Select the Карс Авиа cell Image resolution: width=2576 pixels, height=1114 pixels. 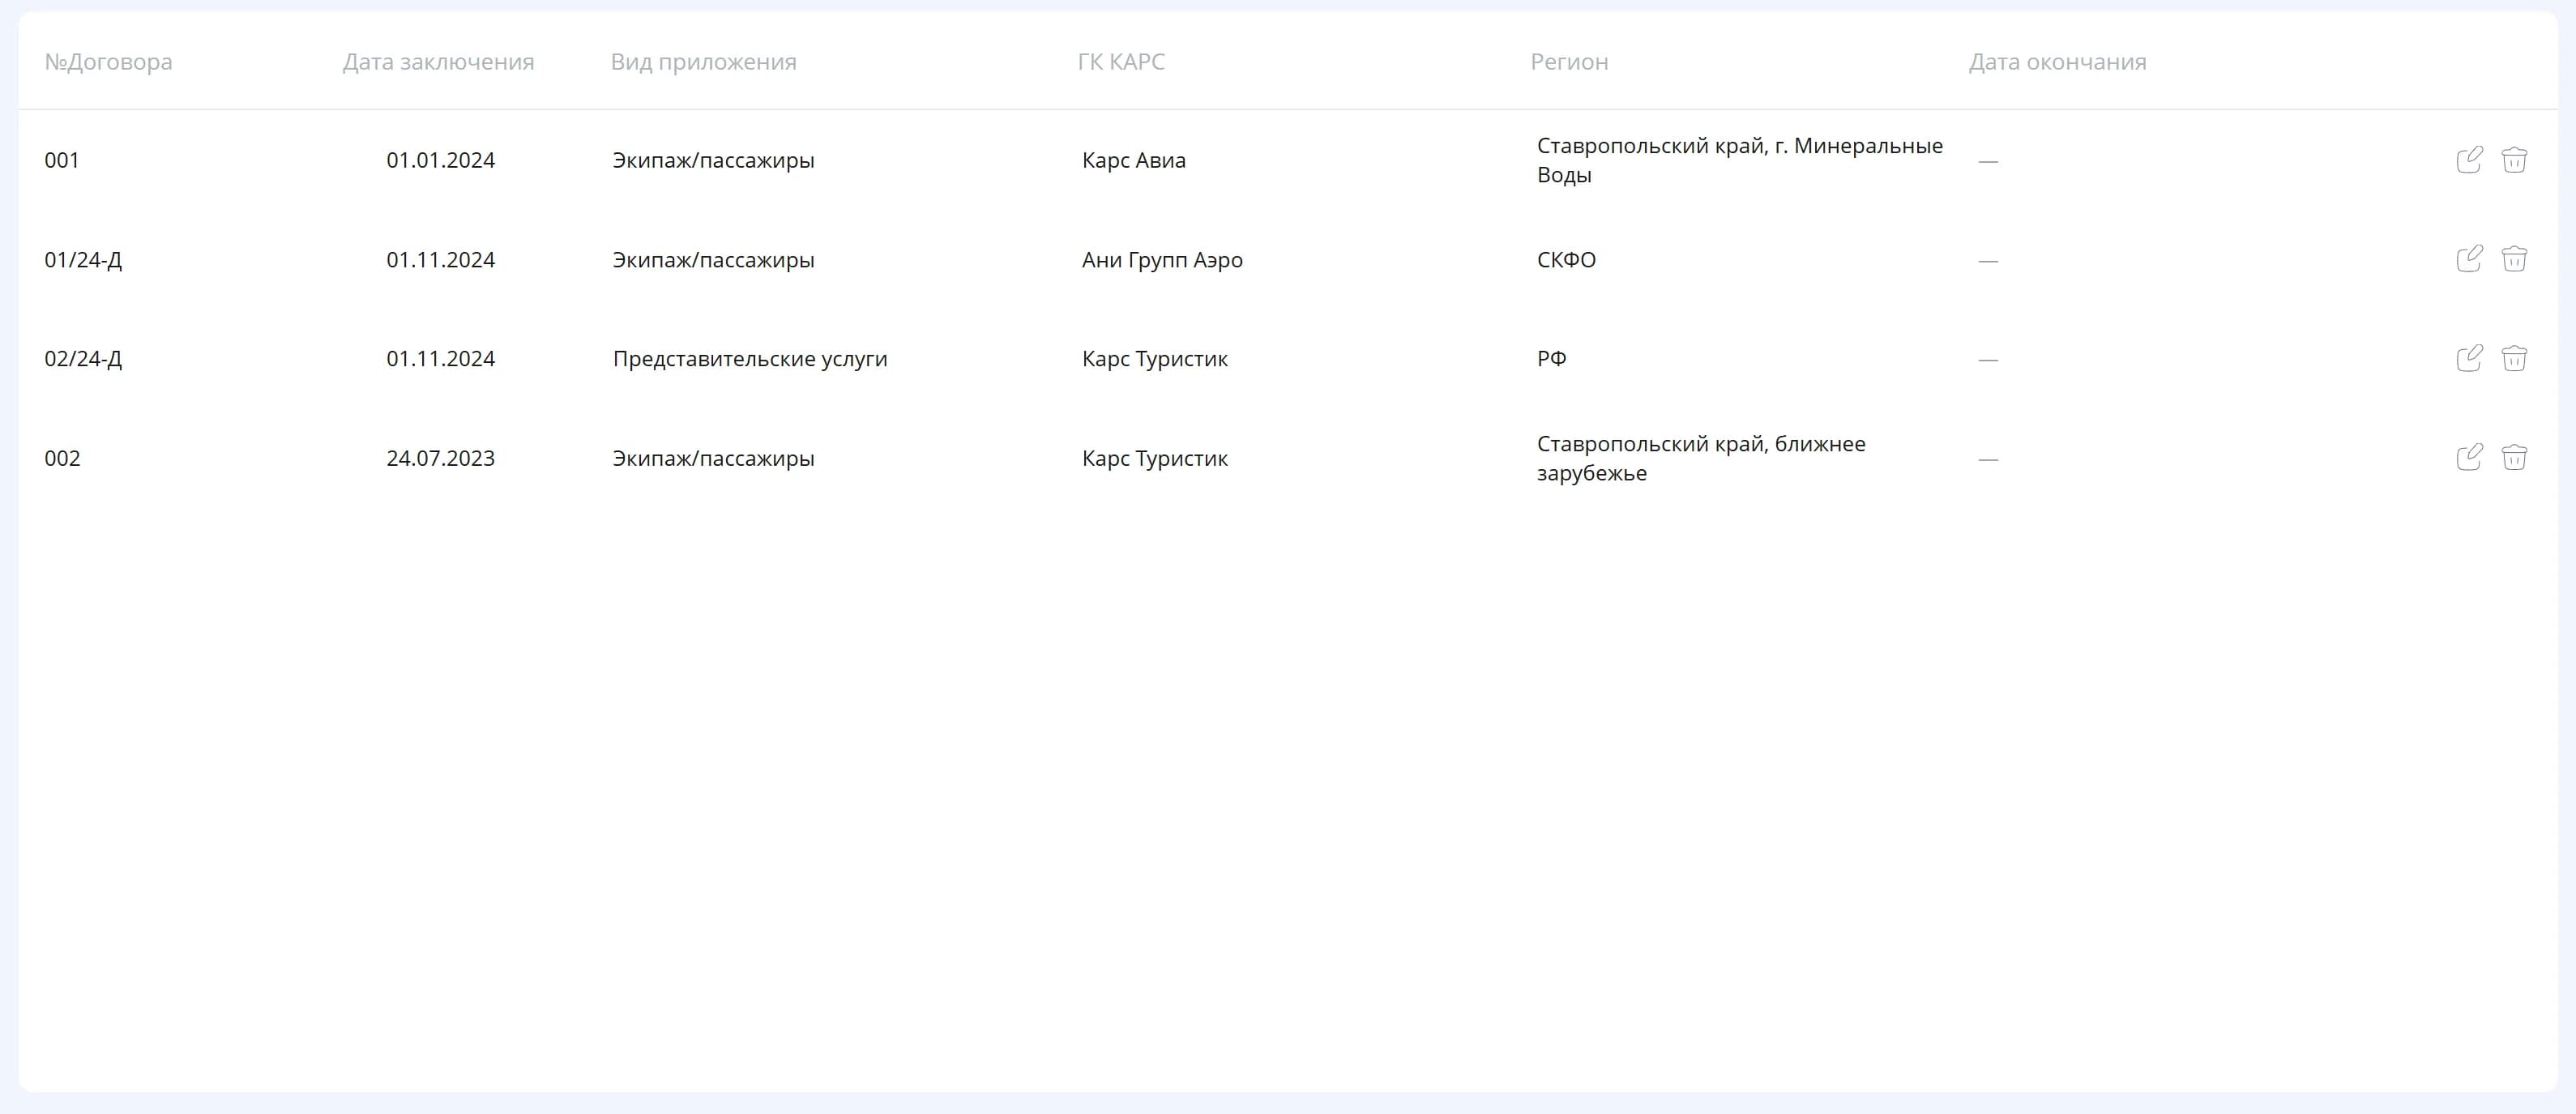(1133, 160)
